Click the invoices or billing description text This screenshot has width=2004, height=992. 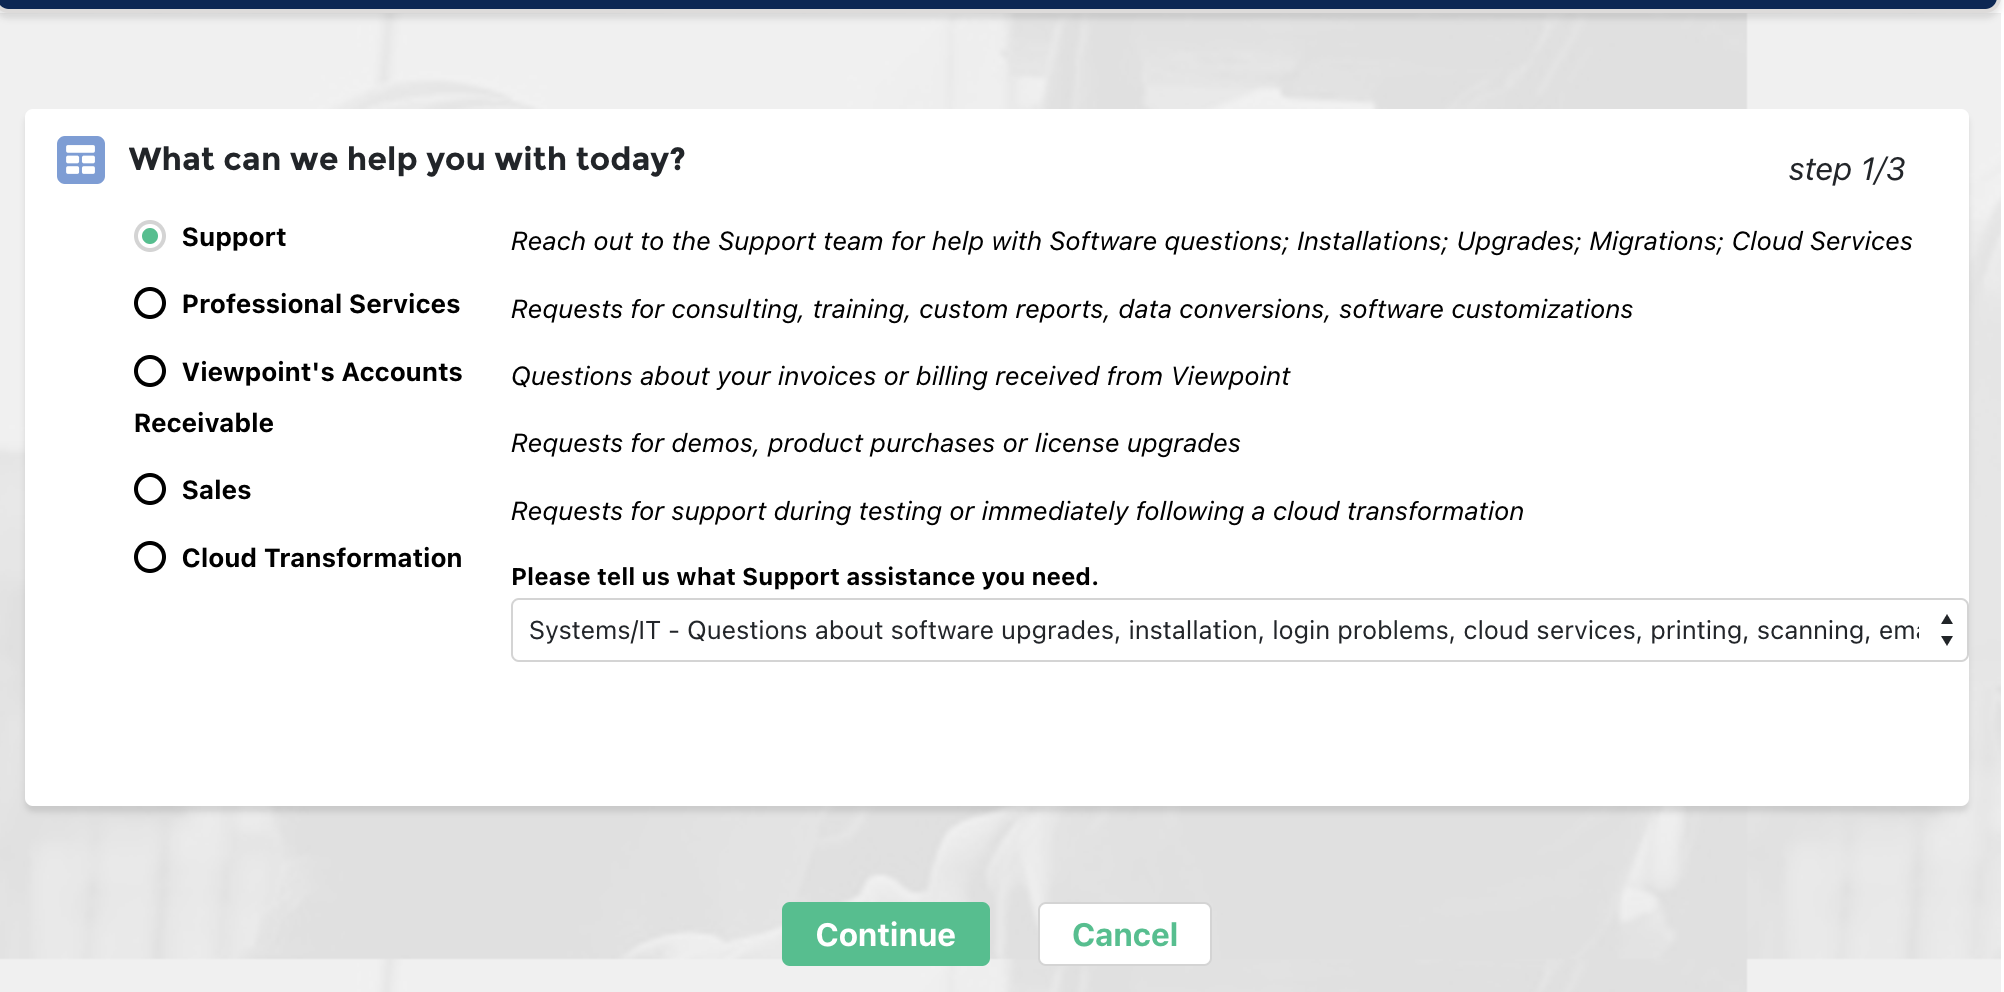900,376
